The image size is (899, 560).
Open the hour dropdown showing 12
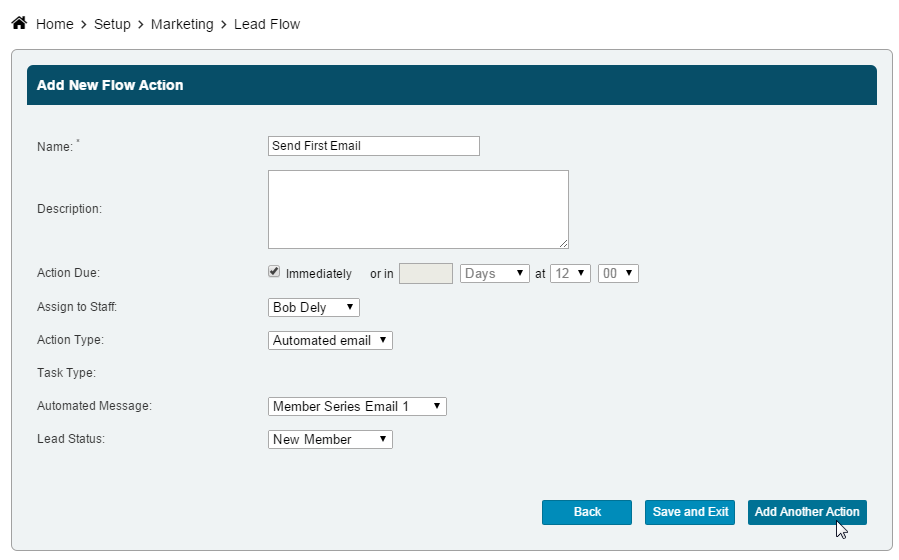(570, 273)
